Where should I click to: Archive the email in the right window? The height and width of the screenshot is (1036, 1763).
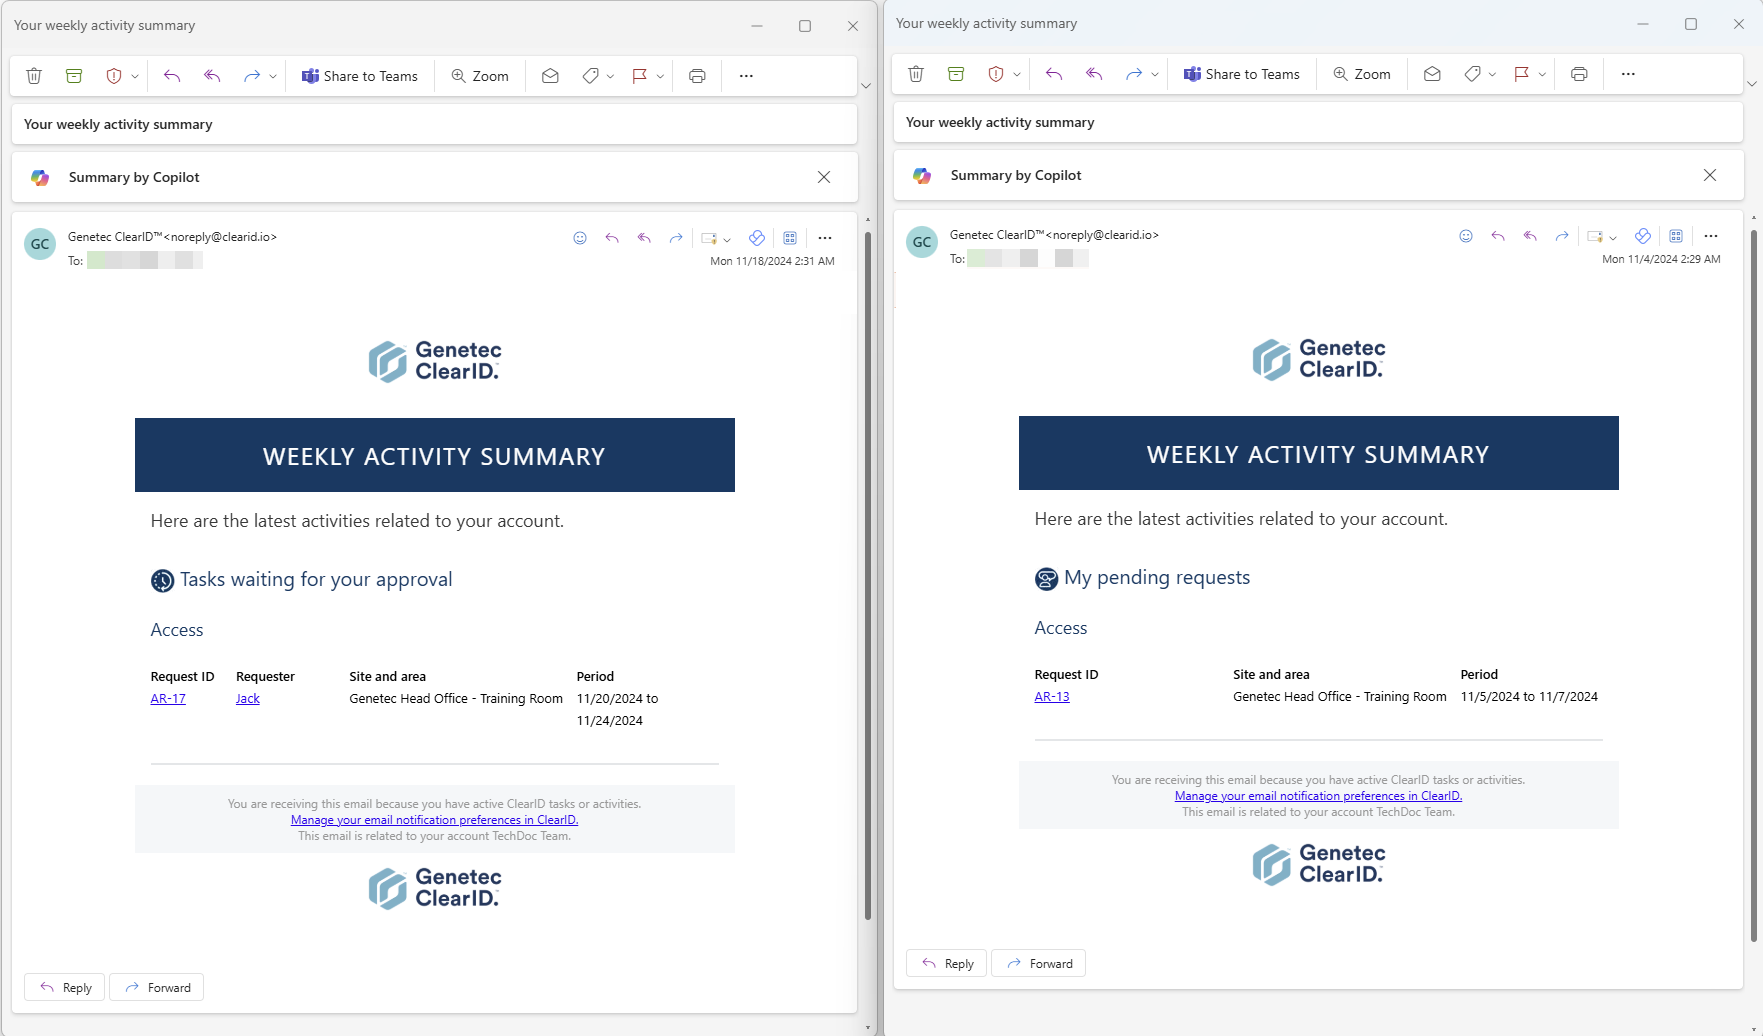pos(956,74)
